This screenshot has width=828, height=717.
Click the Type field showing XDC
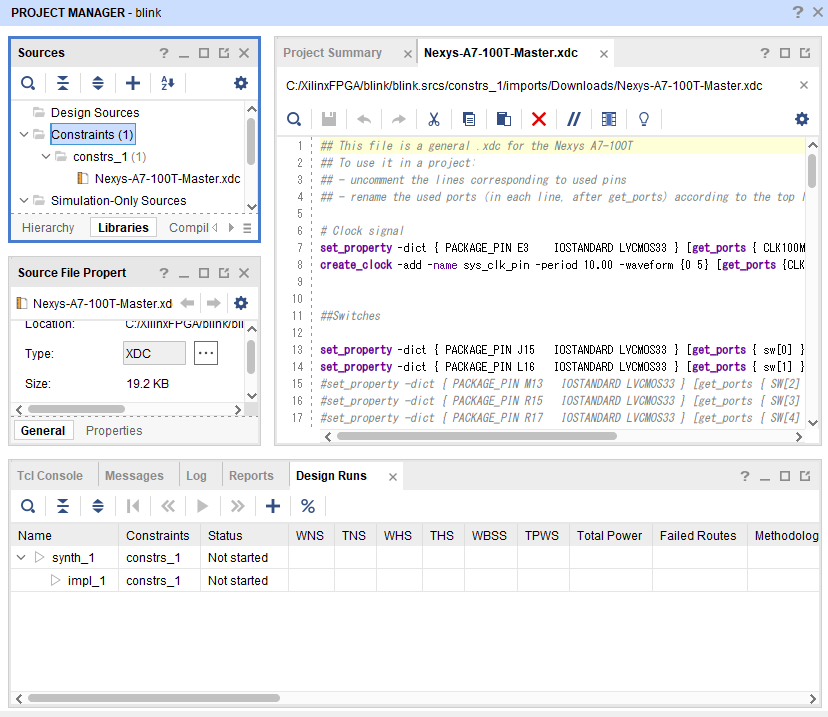(153, 353)
